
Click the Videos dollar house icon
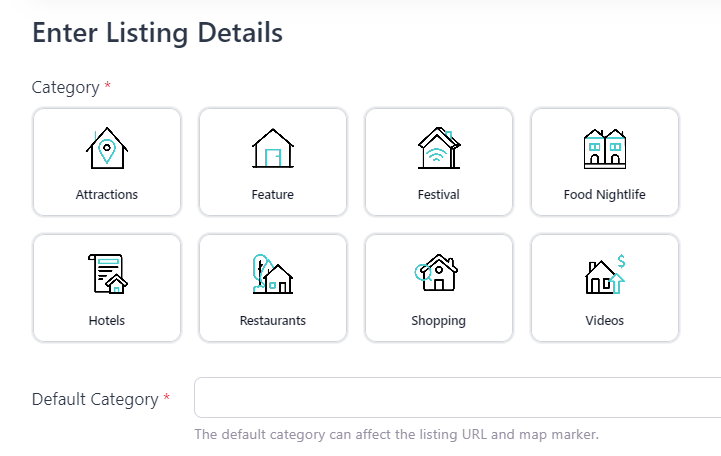tap(604, 274)
